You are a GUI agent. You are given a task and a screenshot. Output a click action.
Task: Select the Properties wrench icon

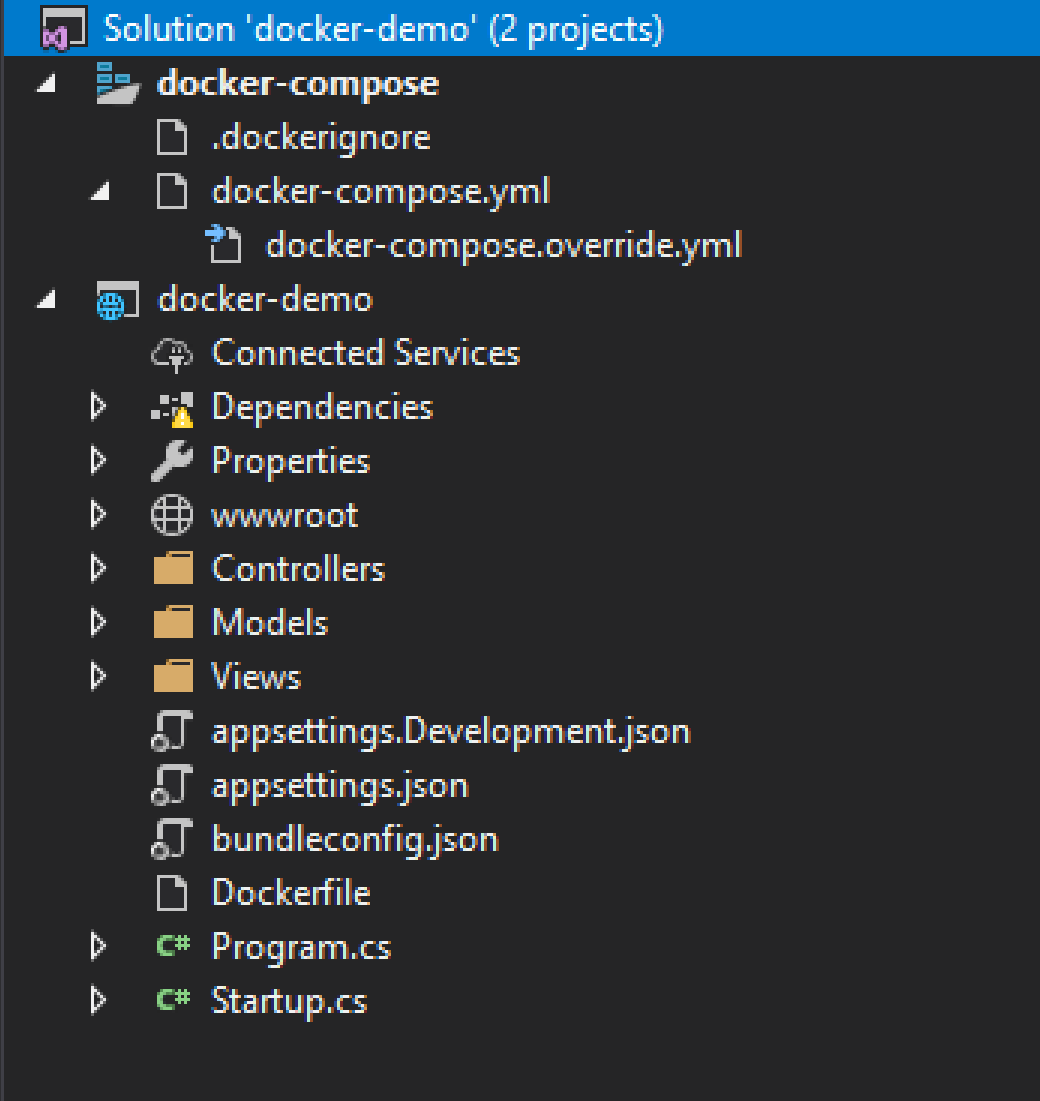[172, 460]
